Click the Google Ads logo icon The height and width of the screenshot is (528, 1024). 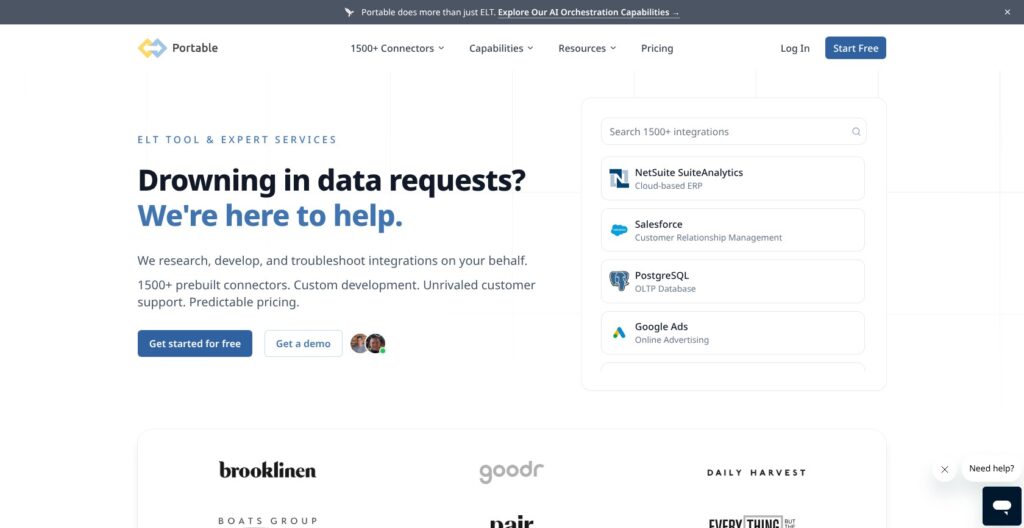point(618,333)
